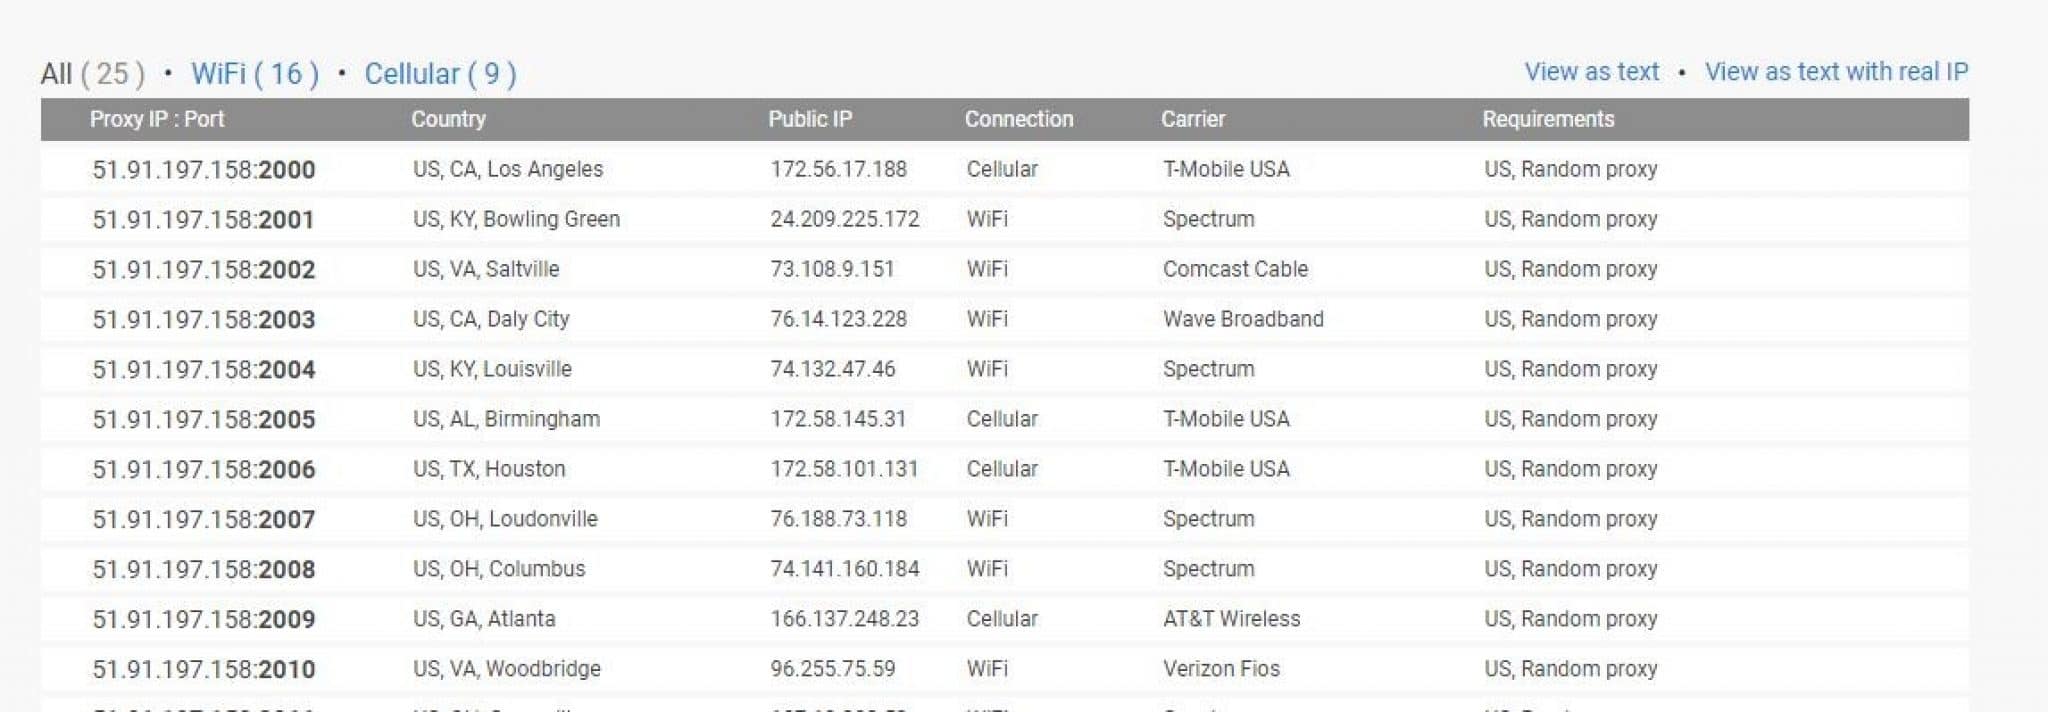Click the Proxy IP : Port column header
Screen dimensions: 2048x712
tap(157, 119)
